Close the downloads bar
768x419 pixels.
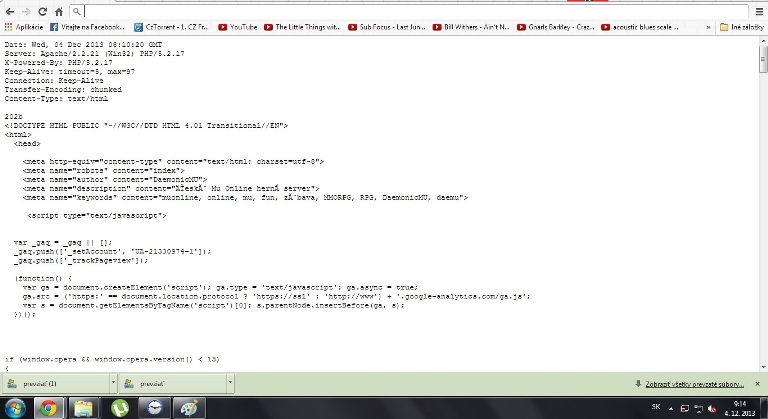758,383
